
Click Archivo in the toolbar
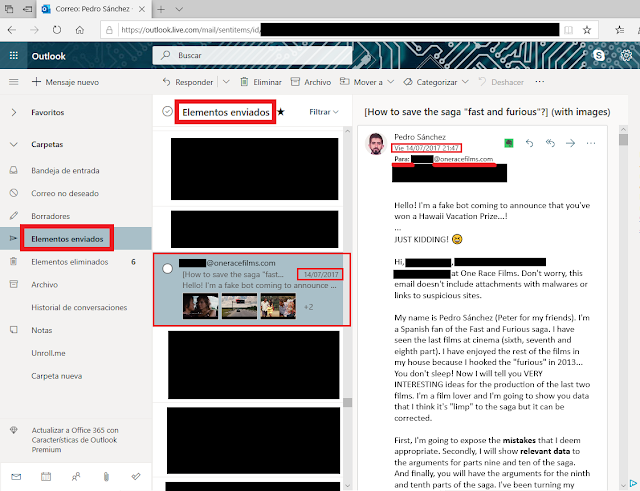[311, 82]
